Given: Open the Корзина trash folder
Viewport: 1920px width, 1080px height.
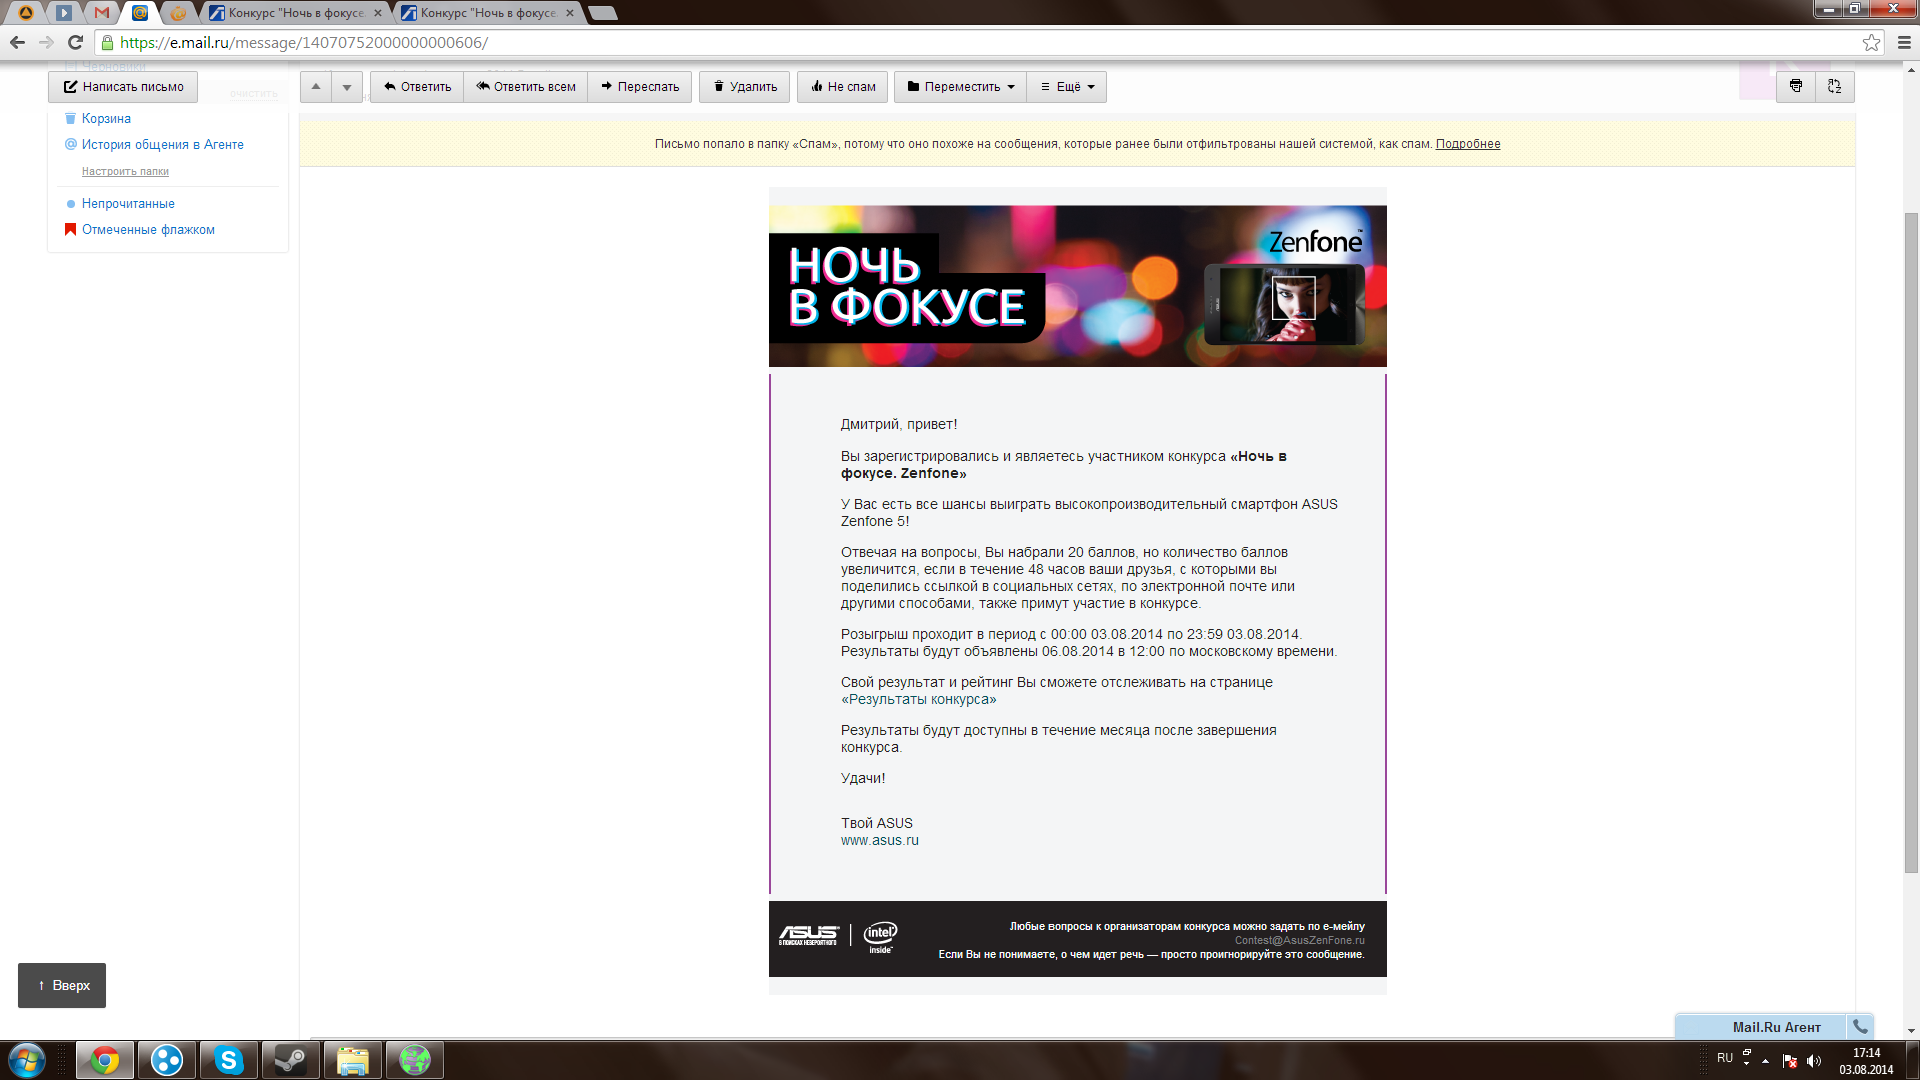Looking at the screenshot, I should pos(106,118).
